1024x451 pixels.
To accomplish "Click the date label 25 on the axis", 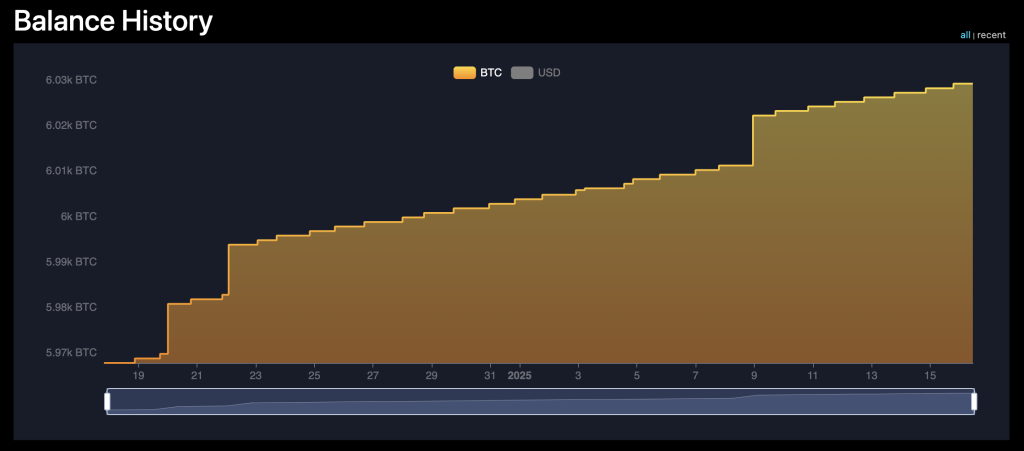I will pos(314,376).
